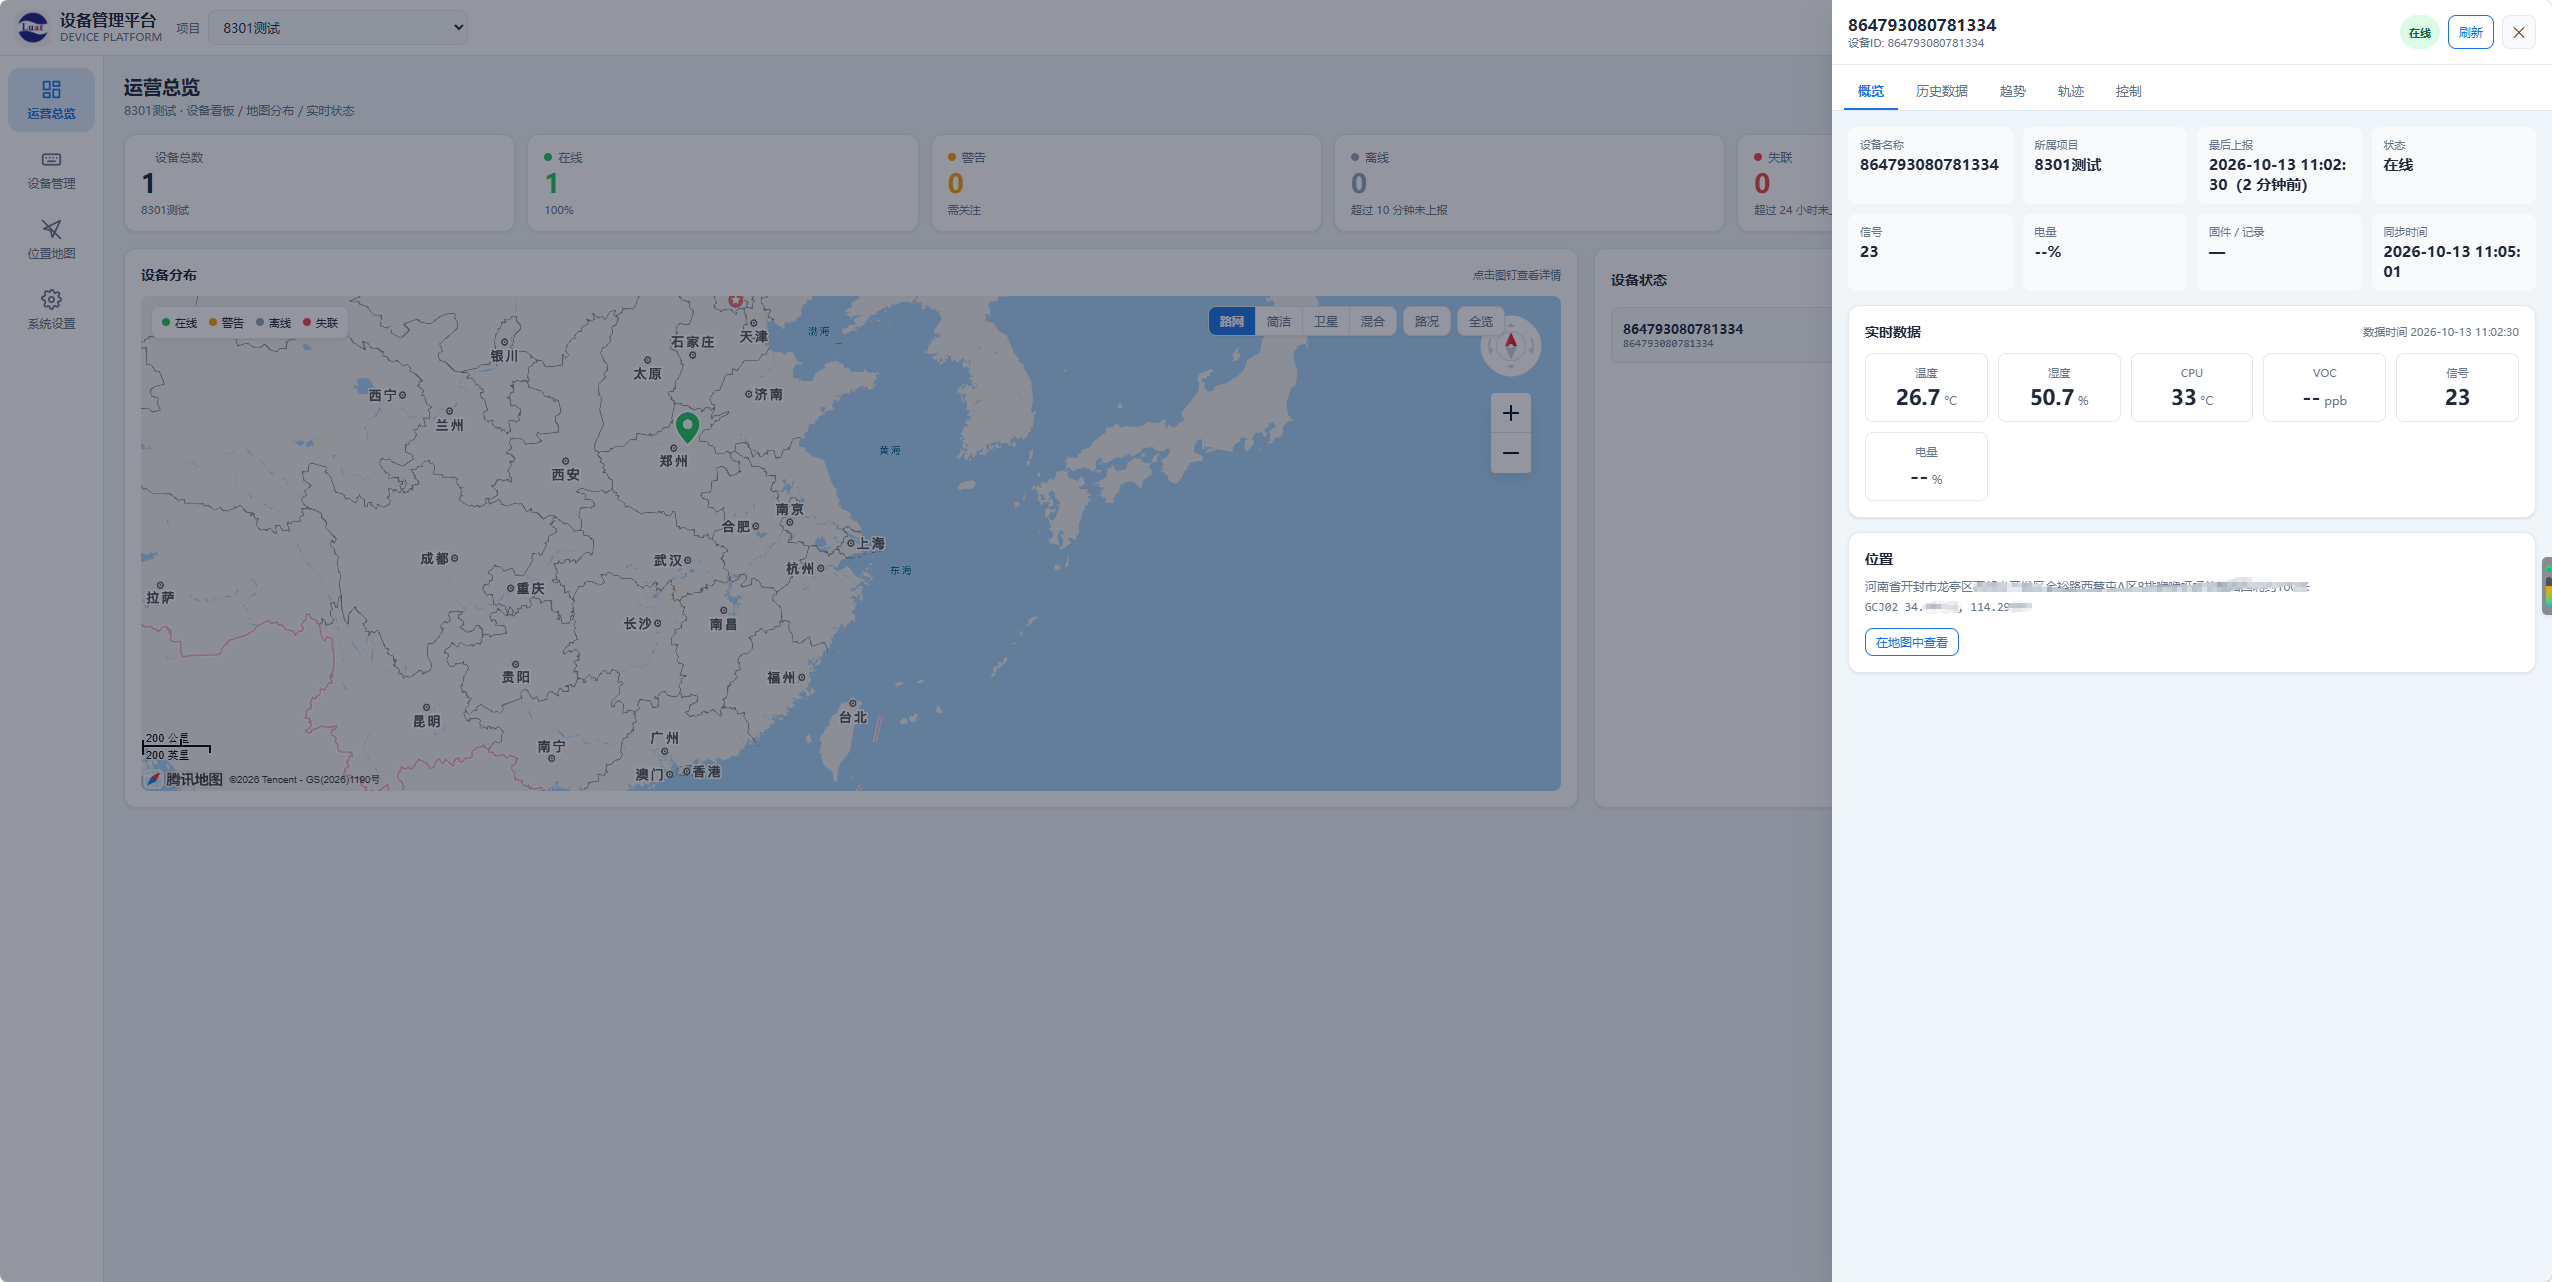
Task: Open the 运营总览 sidebar icon
Action: 51,100
